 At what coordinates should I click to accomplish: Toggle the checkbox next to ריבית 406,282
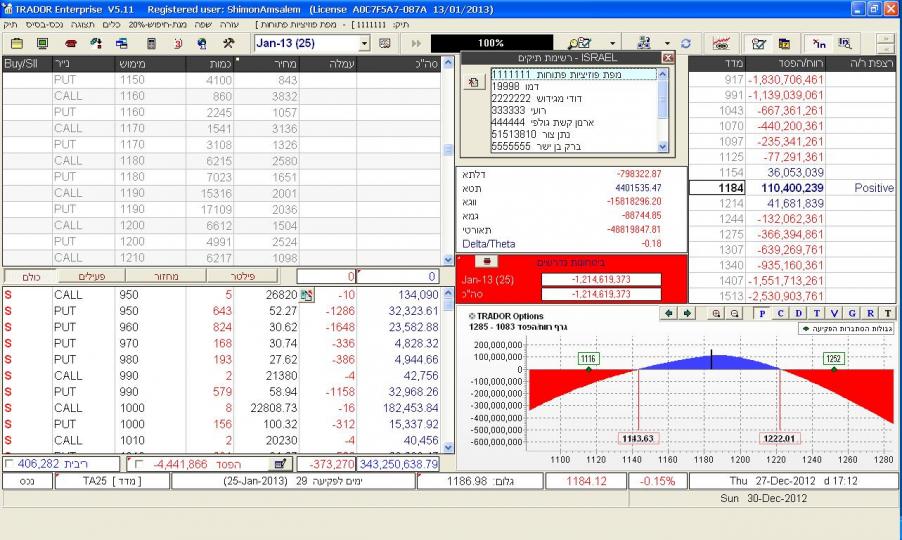[9, 464]
